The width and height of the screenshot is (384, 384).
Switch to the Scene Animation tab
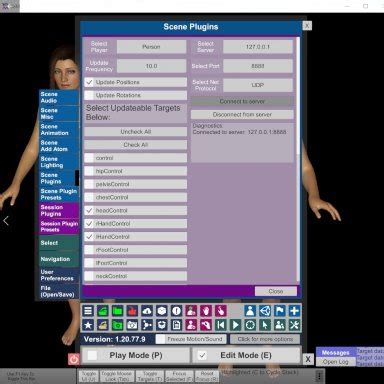point(59,130)
